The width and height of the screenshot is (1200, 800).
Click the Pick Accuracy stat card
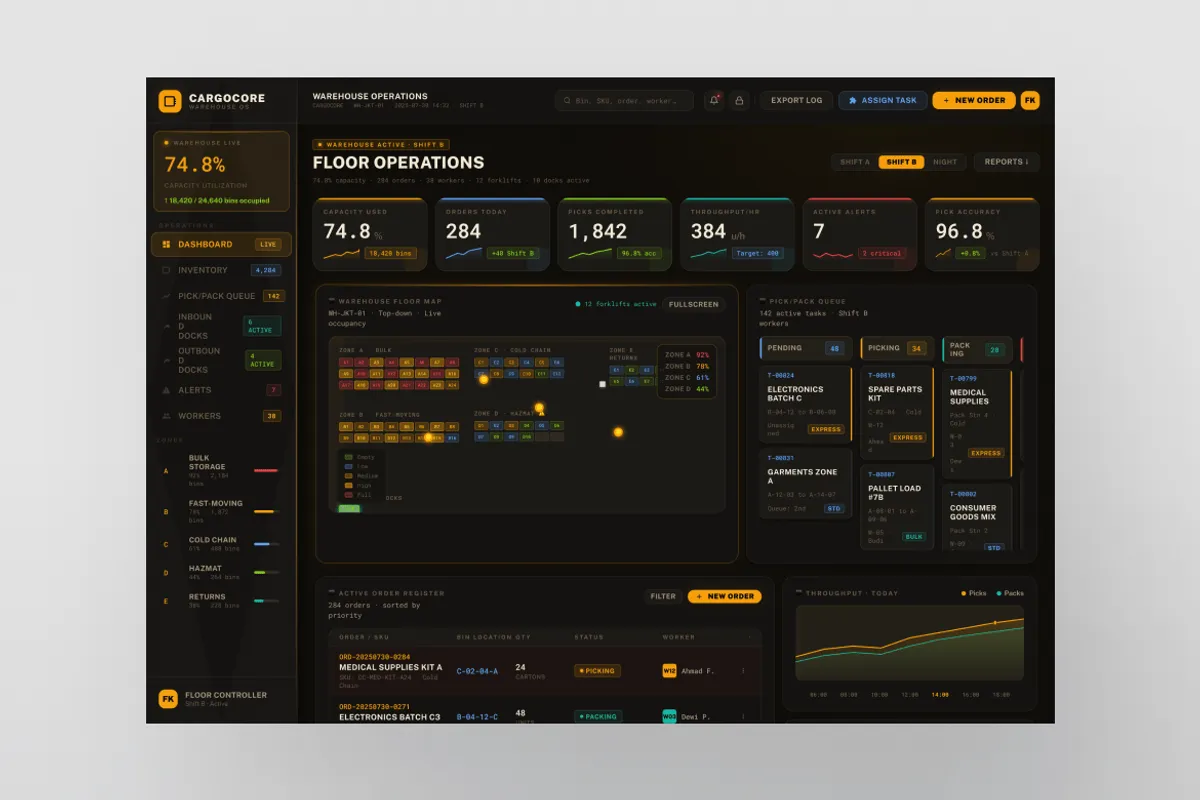click(x=982, y=234)
